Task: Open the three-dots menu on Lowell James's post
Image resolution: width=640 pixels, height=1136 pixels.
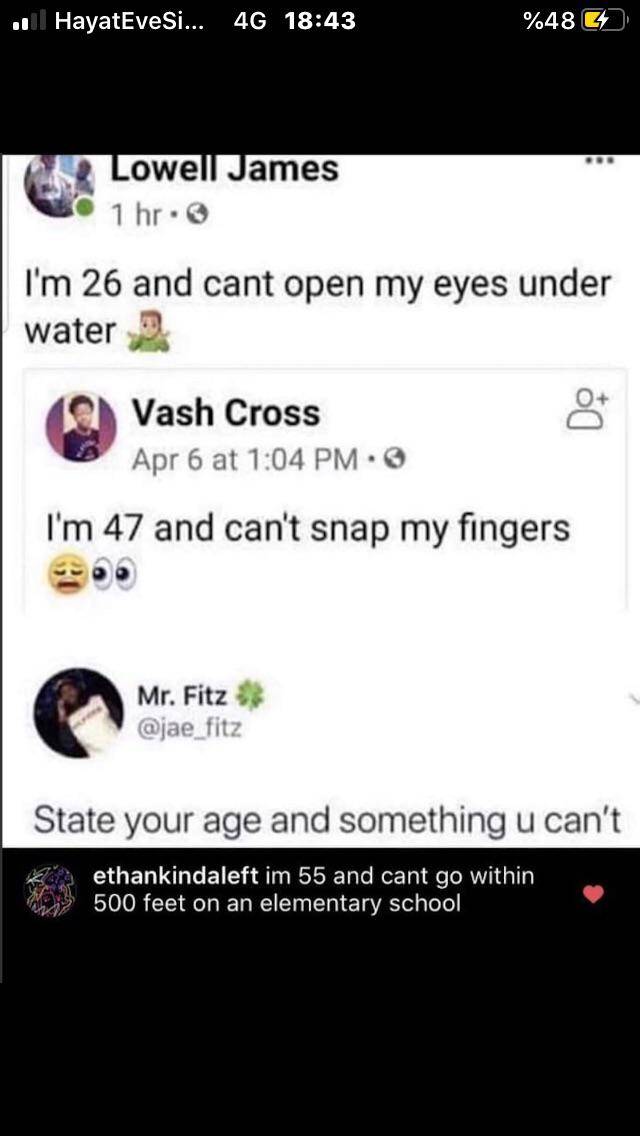Action: coord(599,164)
